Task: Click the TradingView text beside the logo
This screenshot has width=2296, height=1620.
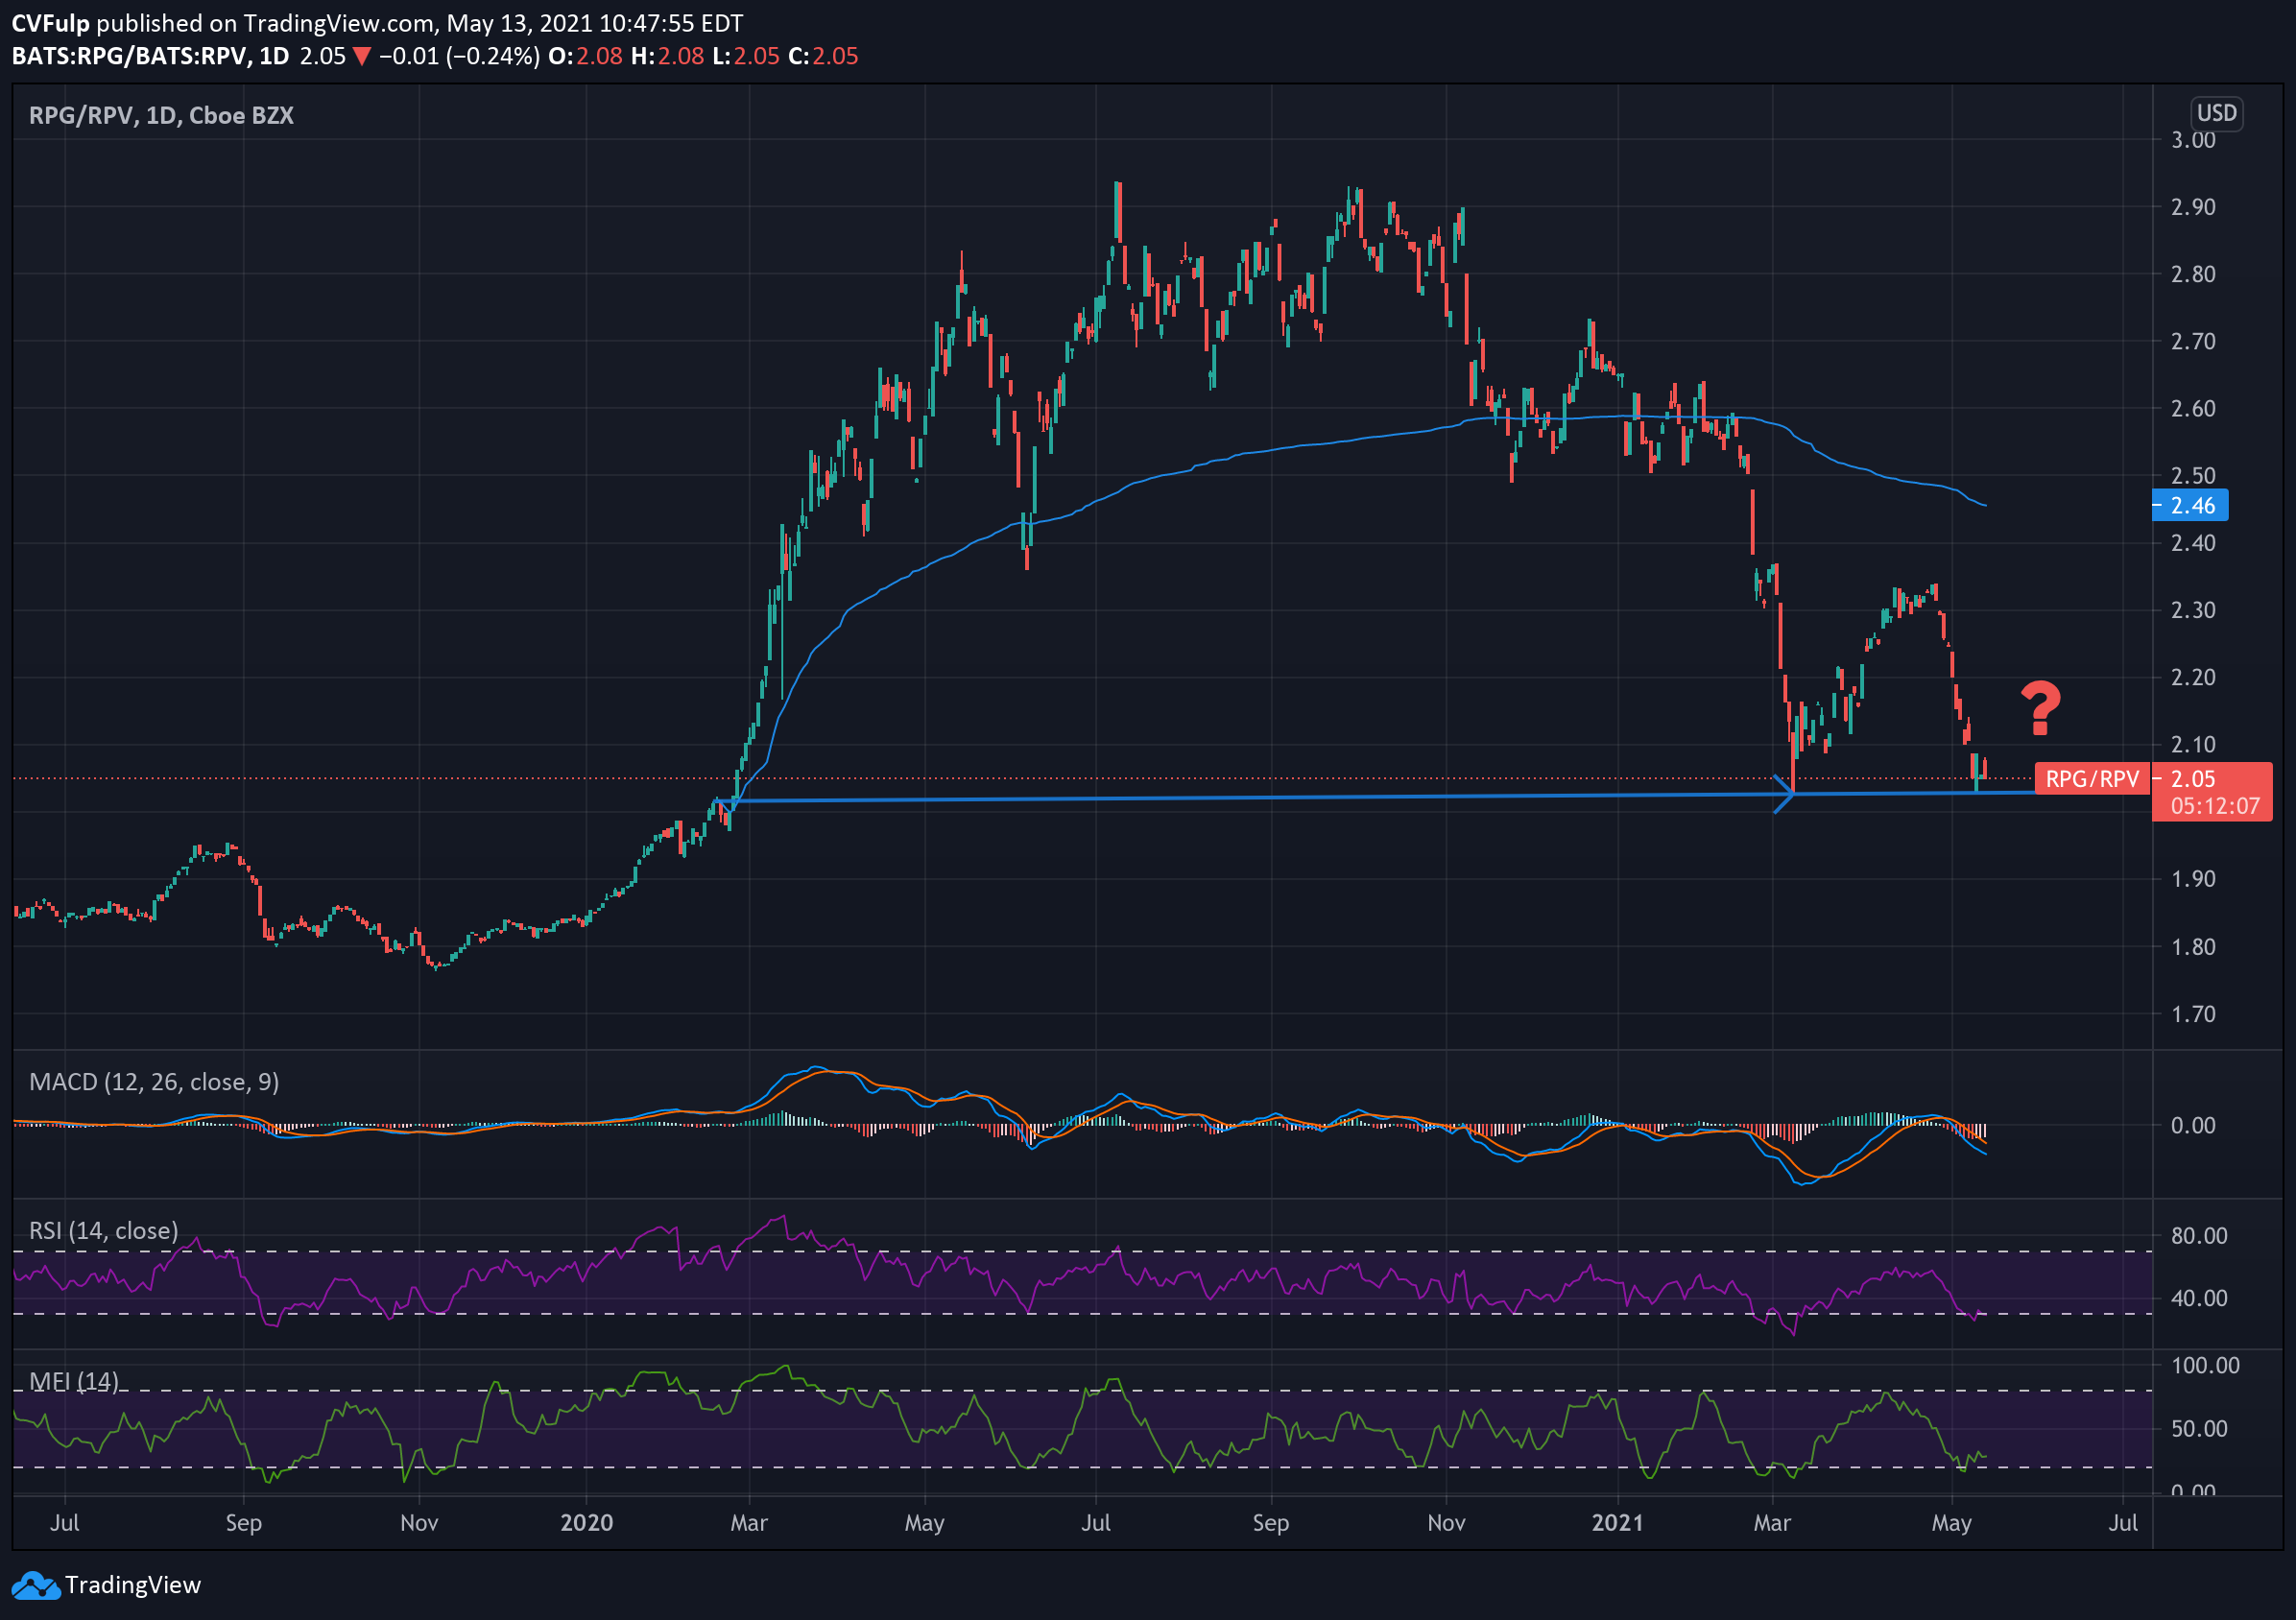Action: coord(132,1586)
